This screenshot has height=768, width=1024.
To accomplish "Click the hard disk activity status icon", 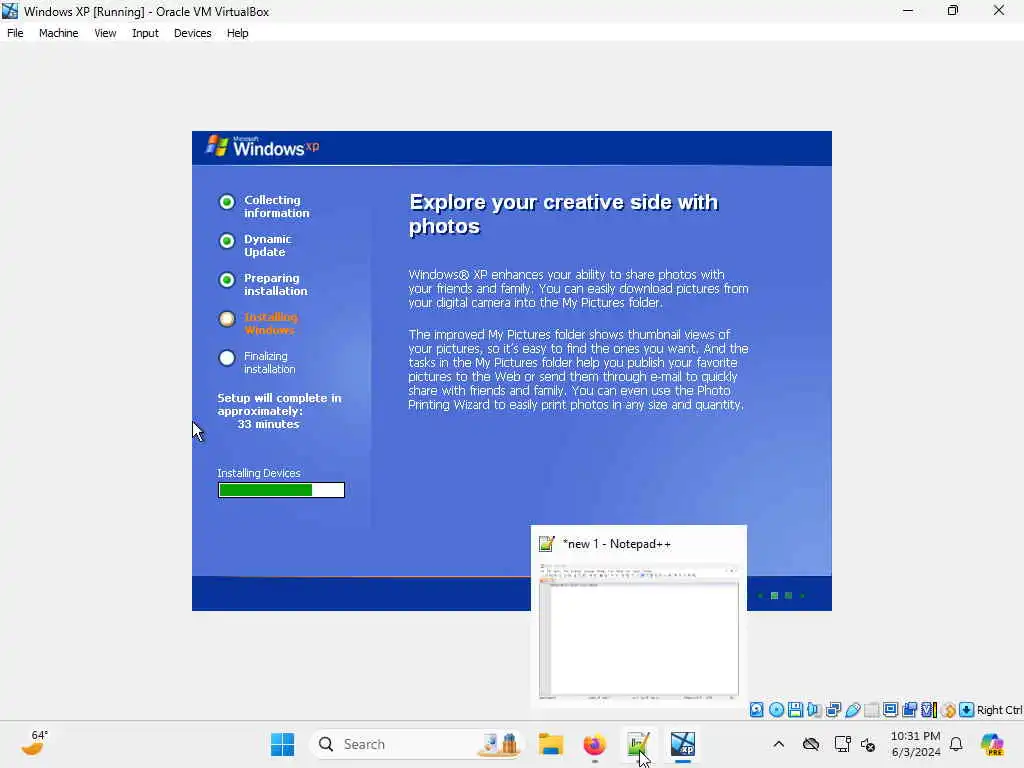I will tap(756, 710).
